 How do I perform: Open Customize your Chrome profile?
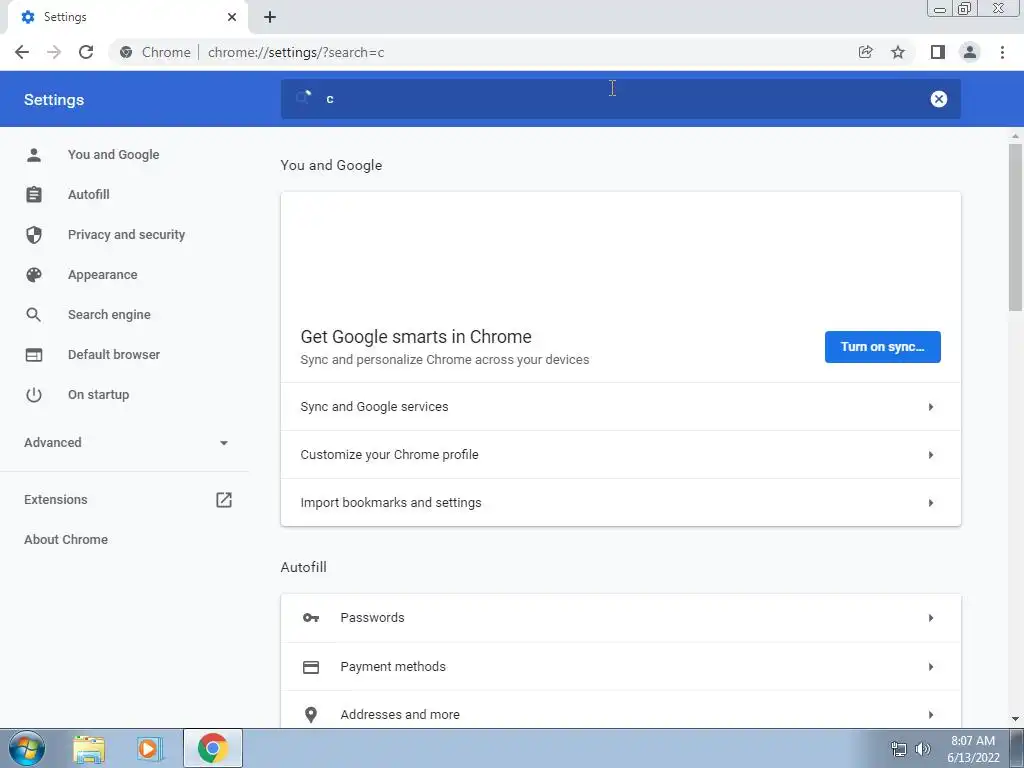[x=620, y=455]
